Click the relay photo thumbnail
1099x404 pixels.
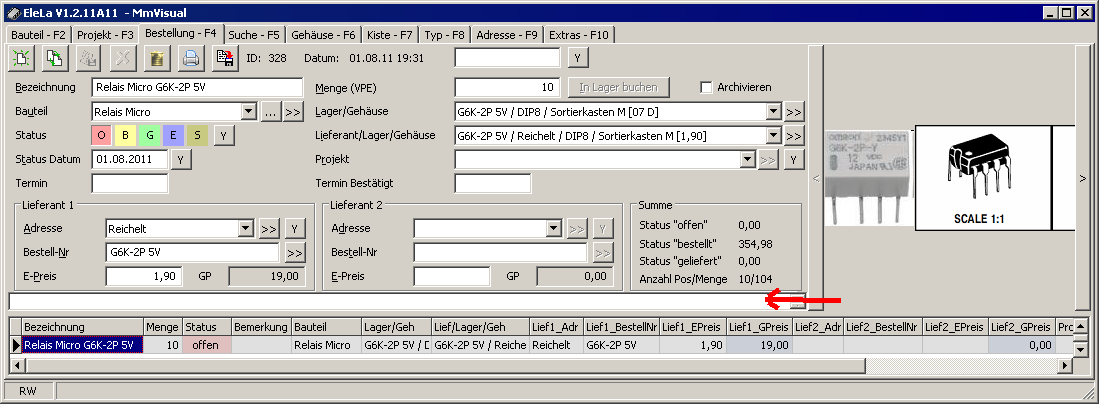point(869,178)
